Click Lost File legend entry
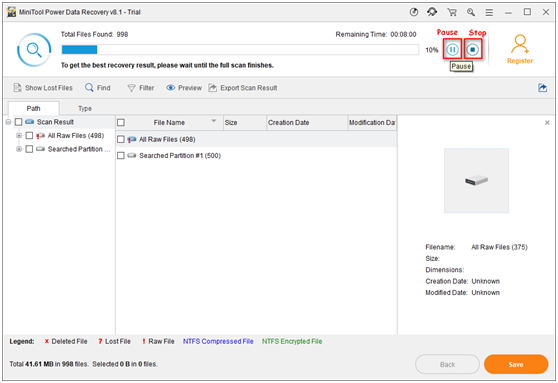 115,341
